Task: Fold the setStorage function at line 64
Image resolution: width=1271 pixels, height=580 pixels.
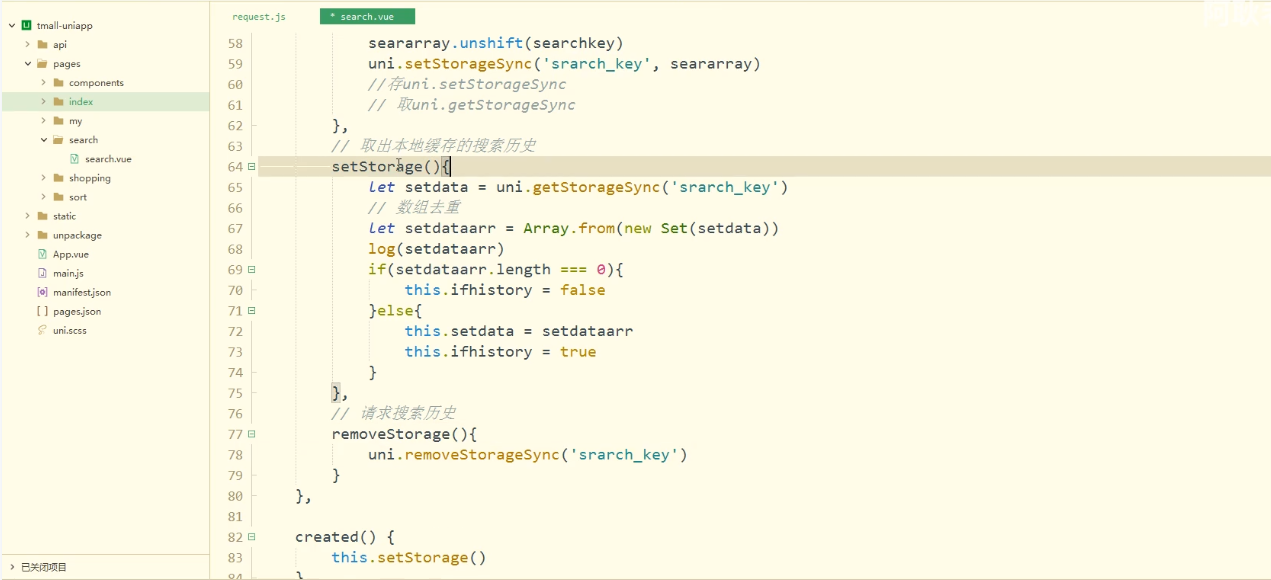Action: tap(251, 166)
